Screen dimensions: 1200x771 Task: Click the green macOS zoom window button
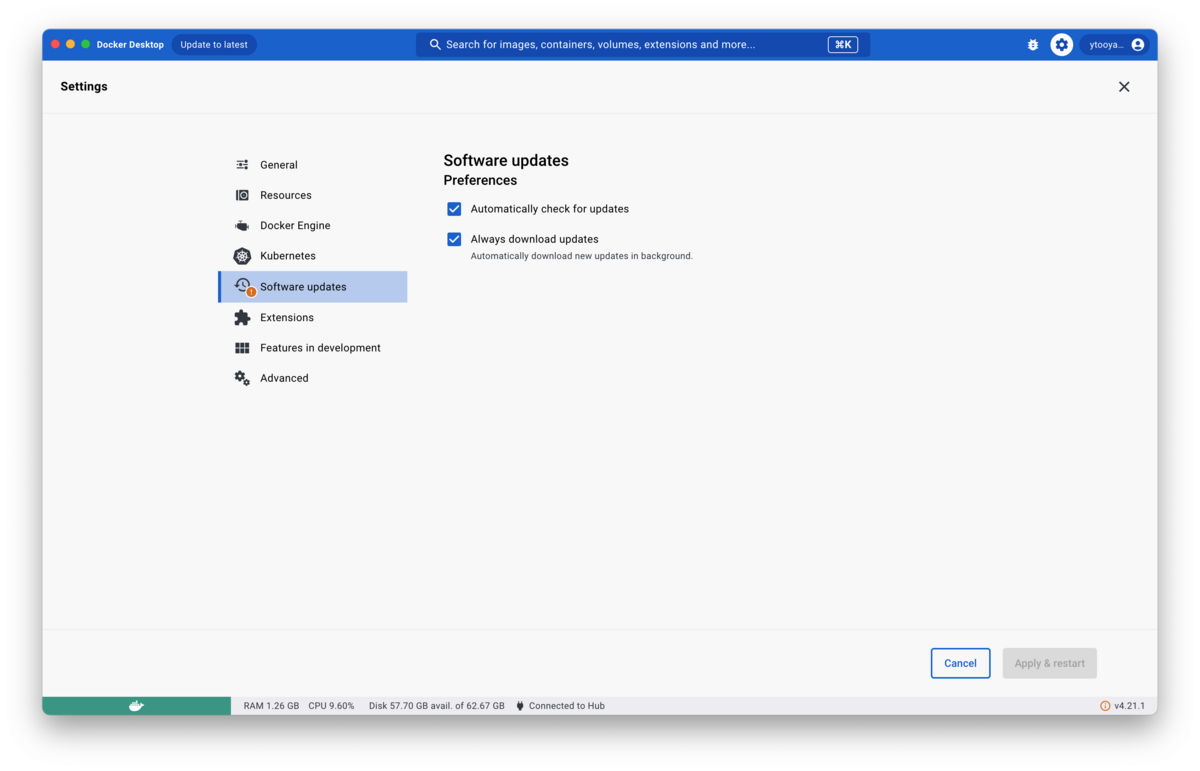tap(86, 44)
